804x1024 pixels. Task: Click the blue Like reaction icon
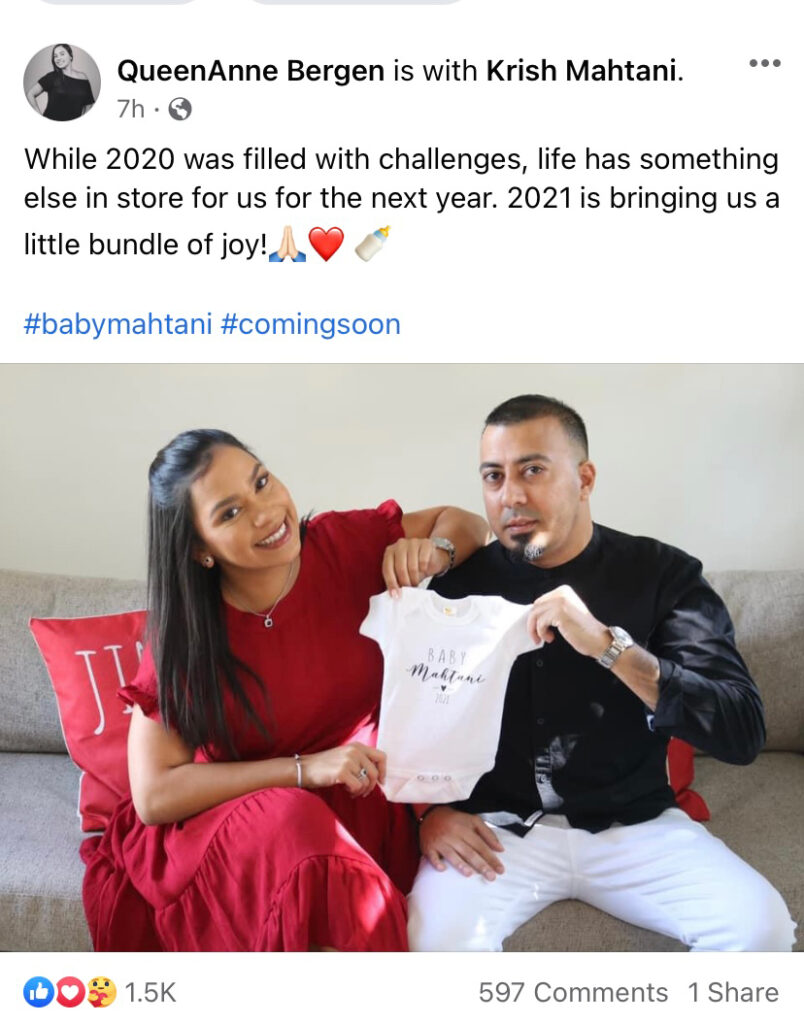point(39,993)
